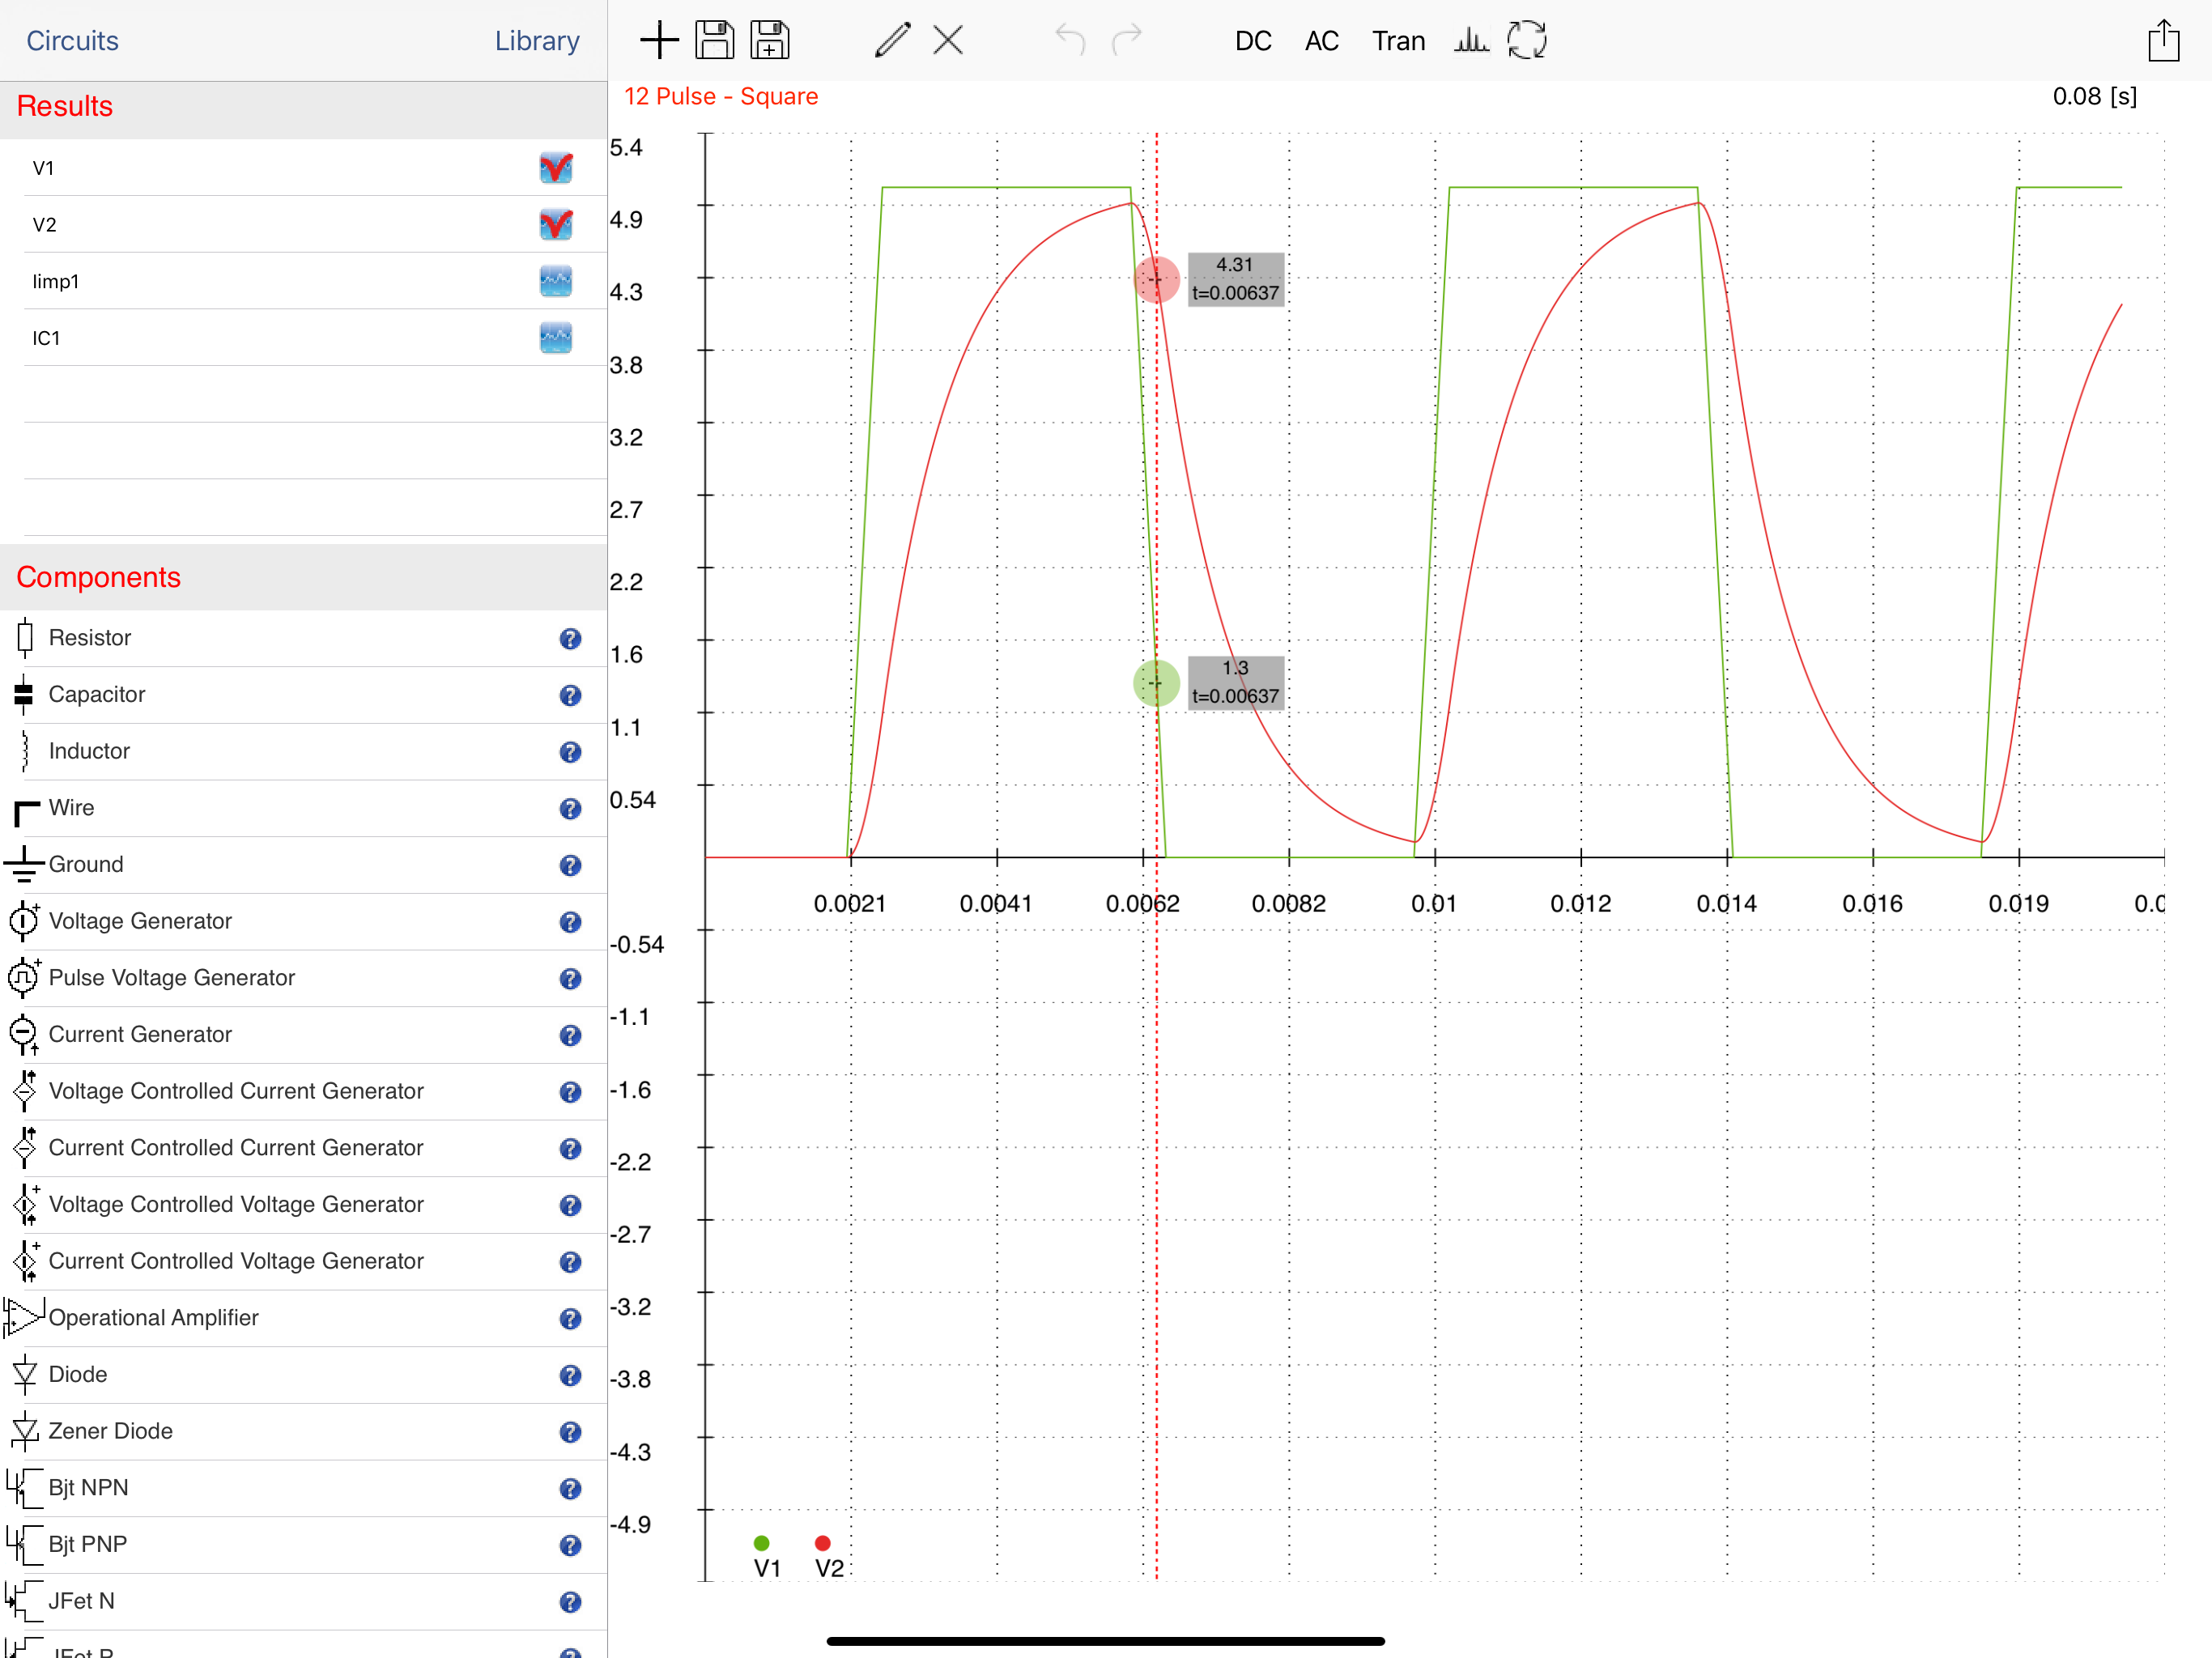Open help for Pulse Voltage Generator
The image size is (2212, 1658).
570,979
